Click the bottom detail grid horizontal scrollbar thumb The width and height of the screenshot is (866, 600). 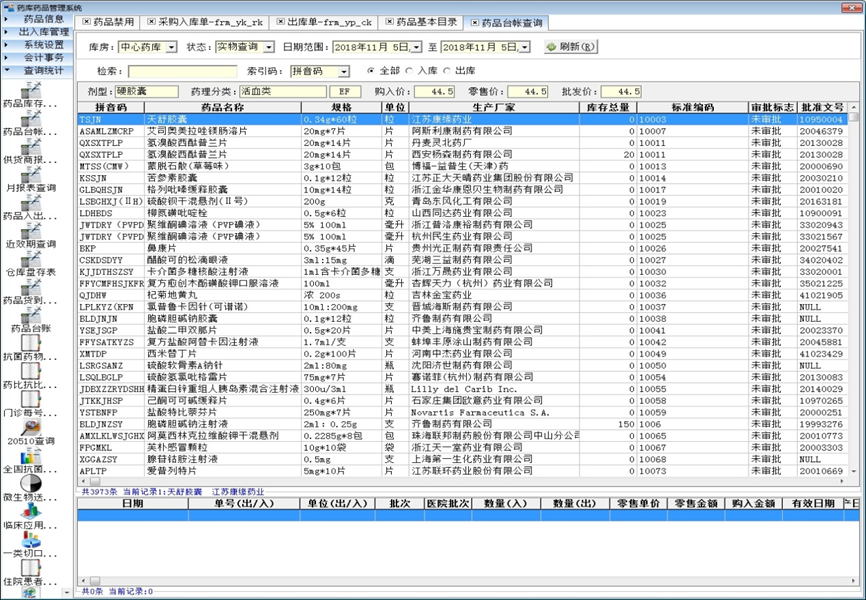tap(95, 581)
